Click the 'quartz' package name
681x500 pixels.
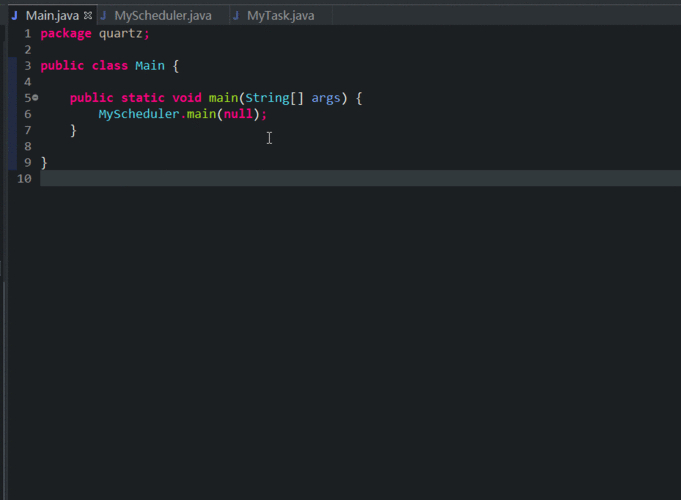coord(121,34)
